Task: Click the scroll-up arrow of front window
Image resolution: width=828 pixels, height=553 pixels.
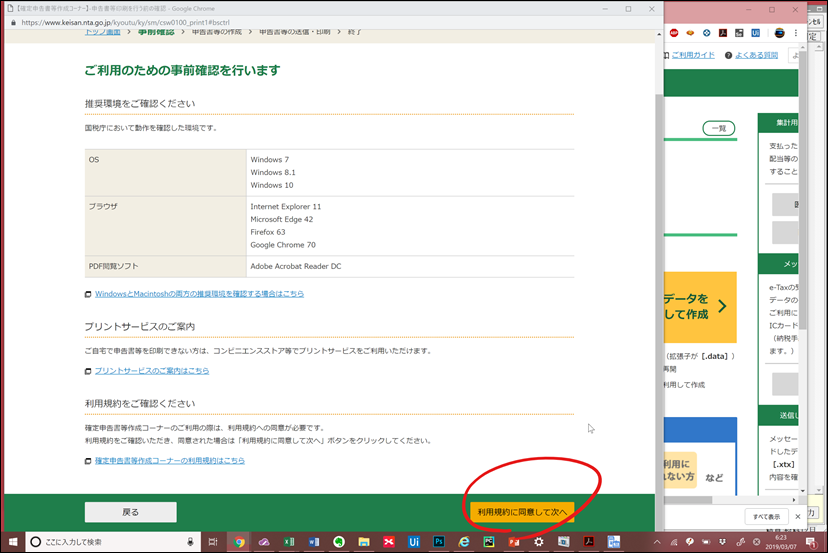Action: (x=658, y=34)
